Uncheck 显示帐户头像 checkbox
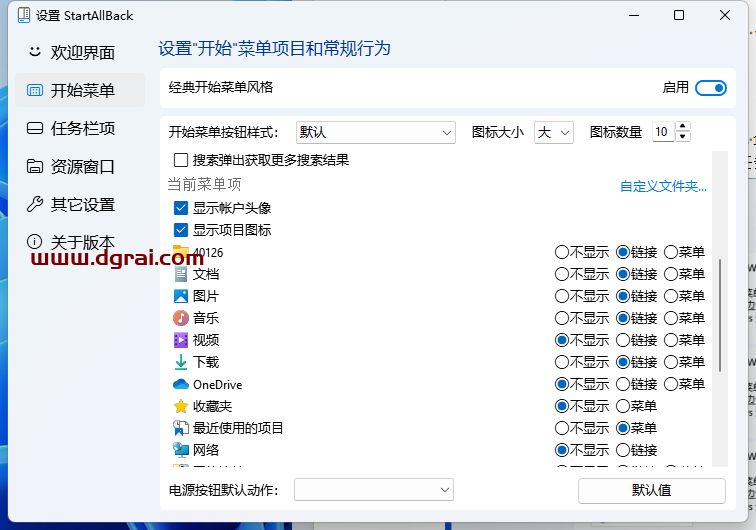 [181, 208]
